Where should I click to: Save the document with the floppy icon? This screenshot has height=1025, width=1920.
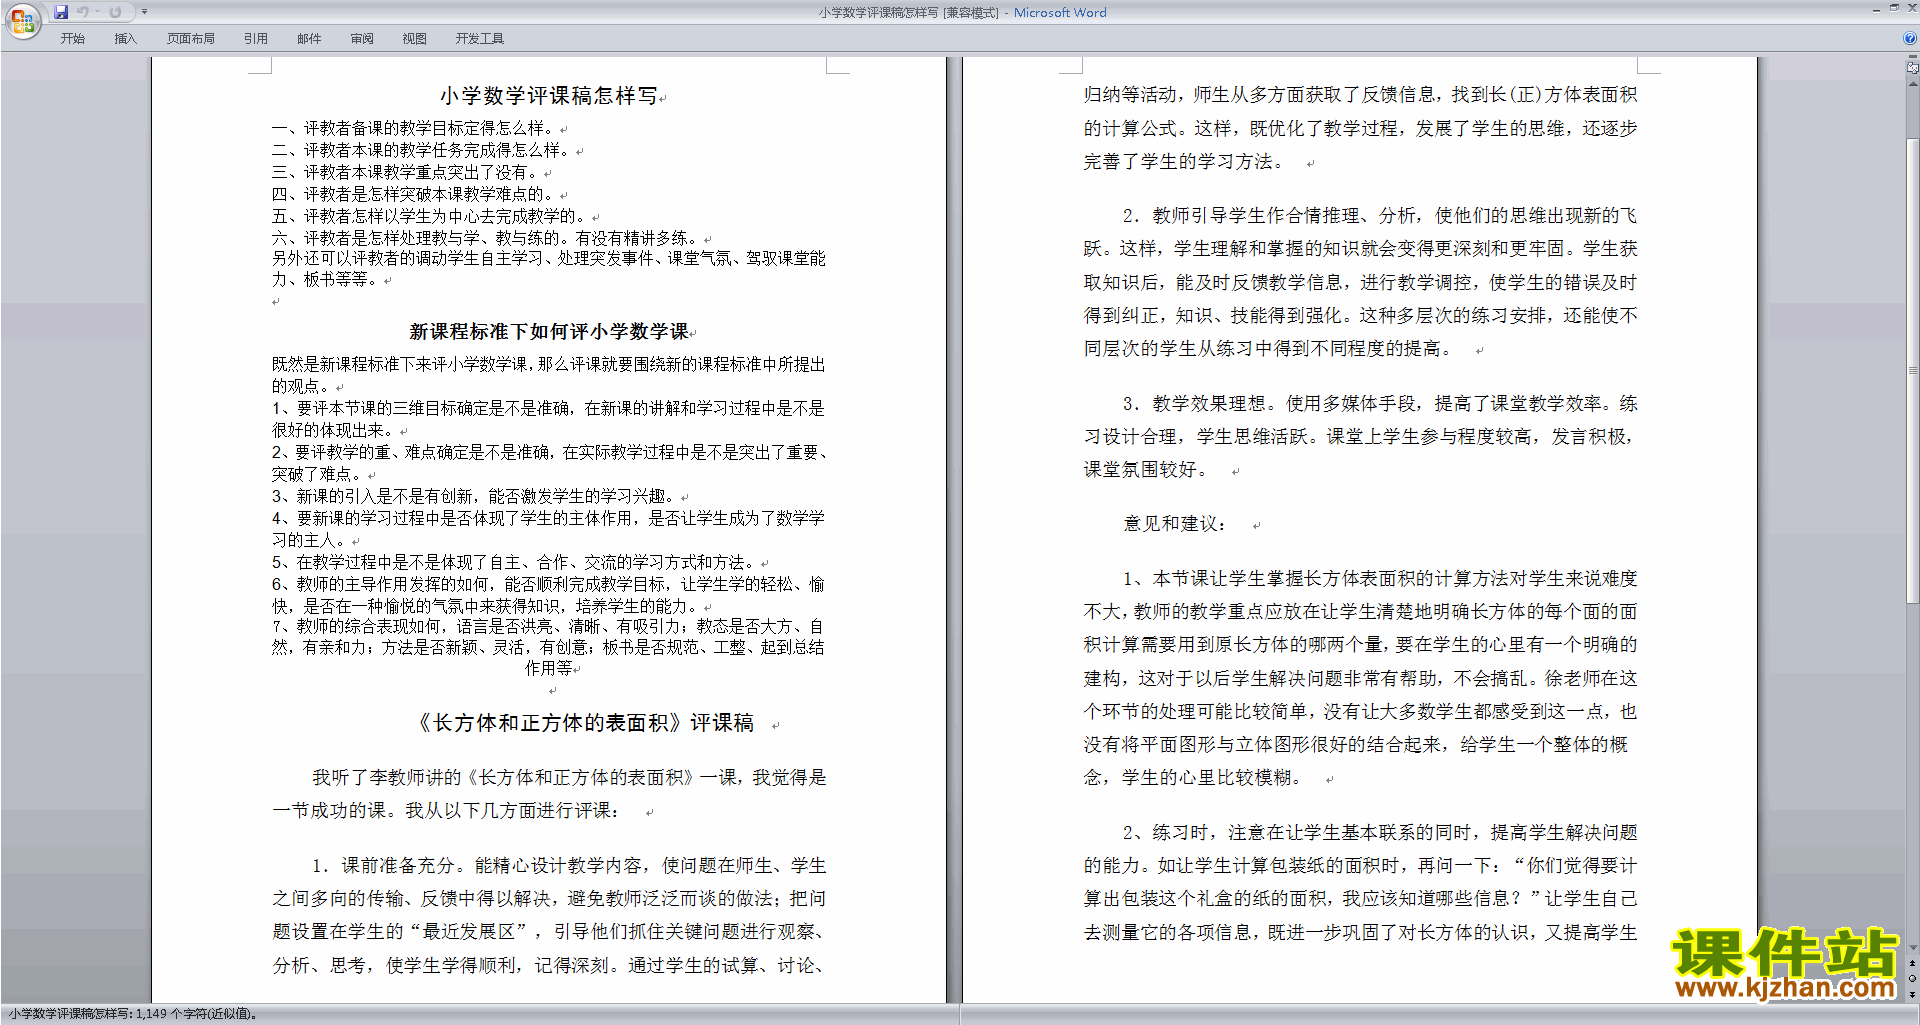[61, 12]
